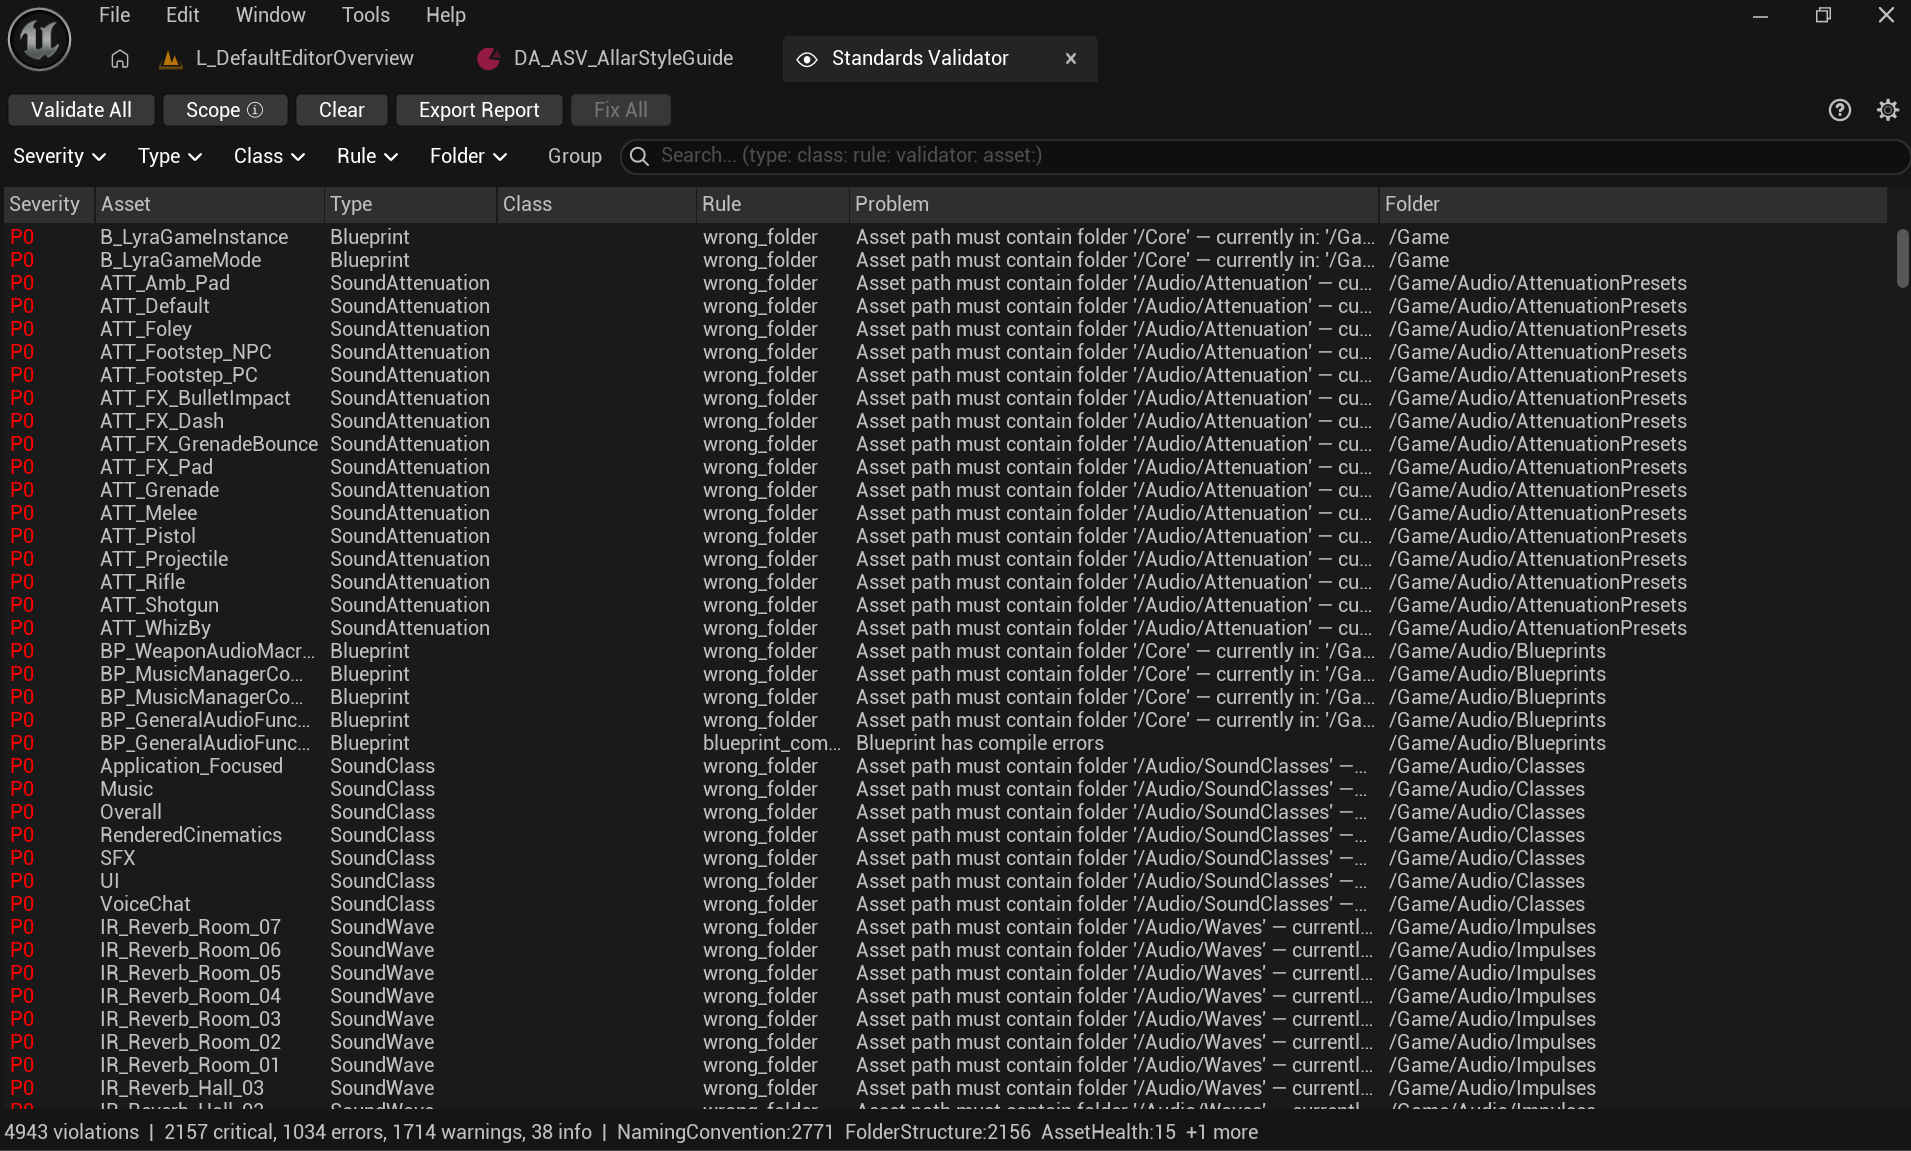Select the ATT_Amb_Pad row
Image resolution: width=1911 pixels, height=1151 pixels.
[945, 283]
